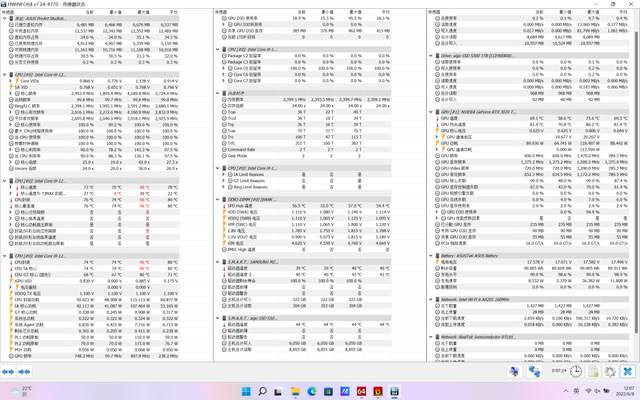This screenshot has height=400, width=640.
Task: Collapse the ASUS ProArt system sensor group
Action: tap(6, 18)
